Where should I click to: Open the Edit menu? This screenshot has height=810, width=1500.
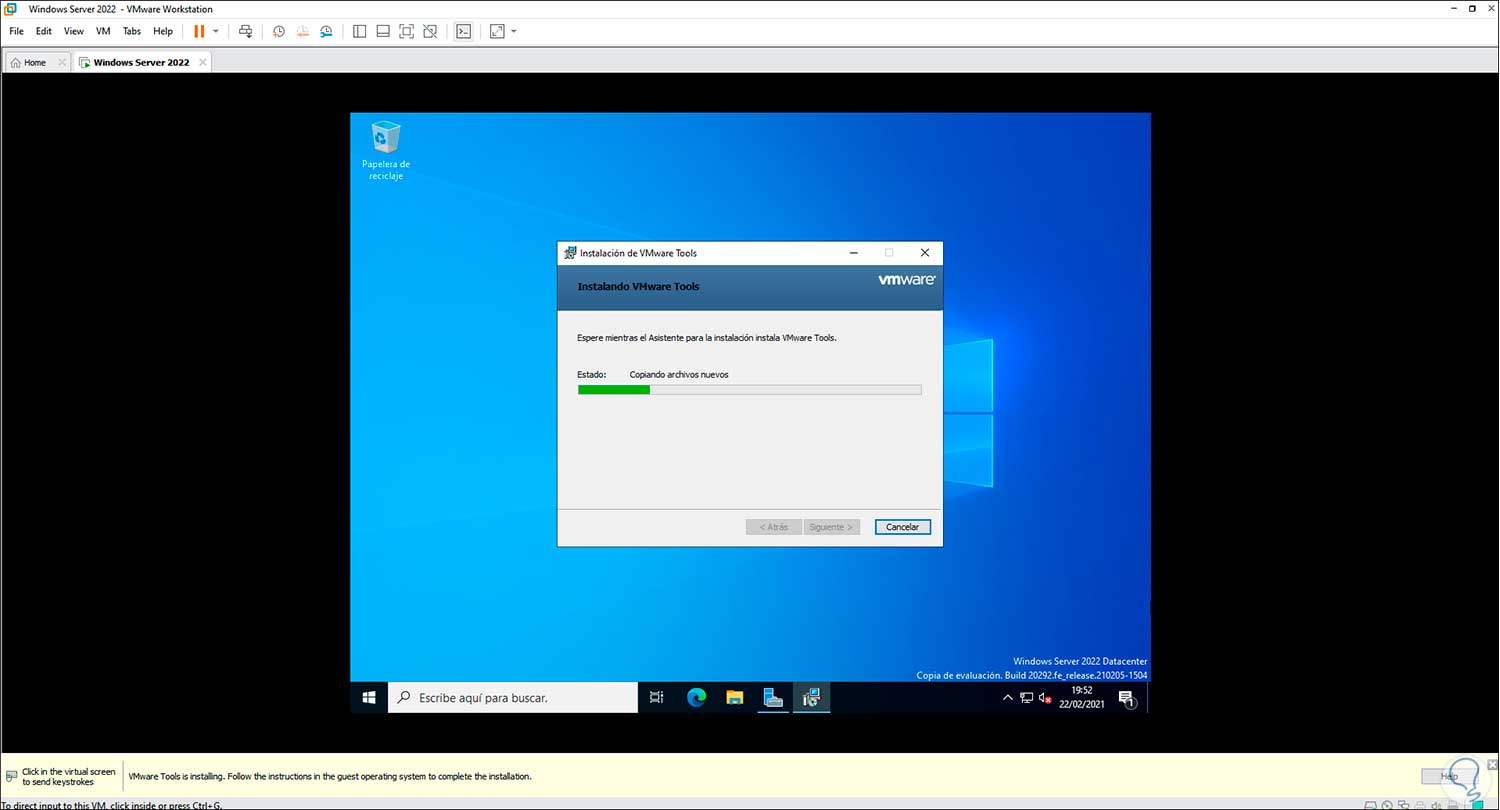click(x=44, y=31)
